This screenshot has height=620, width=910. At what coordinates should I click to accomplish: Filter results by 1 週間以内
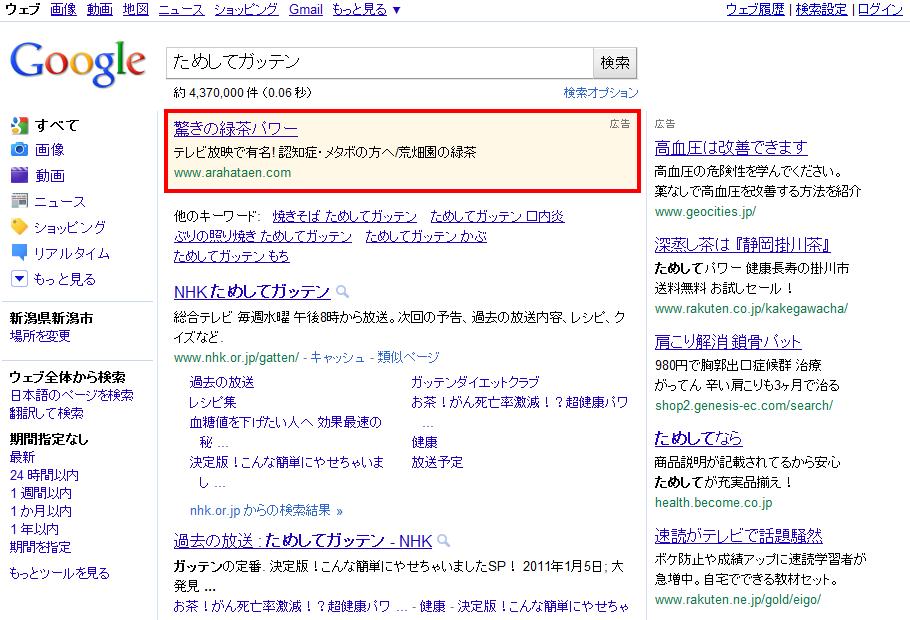tap(41, 493)
